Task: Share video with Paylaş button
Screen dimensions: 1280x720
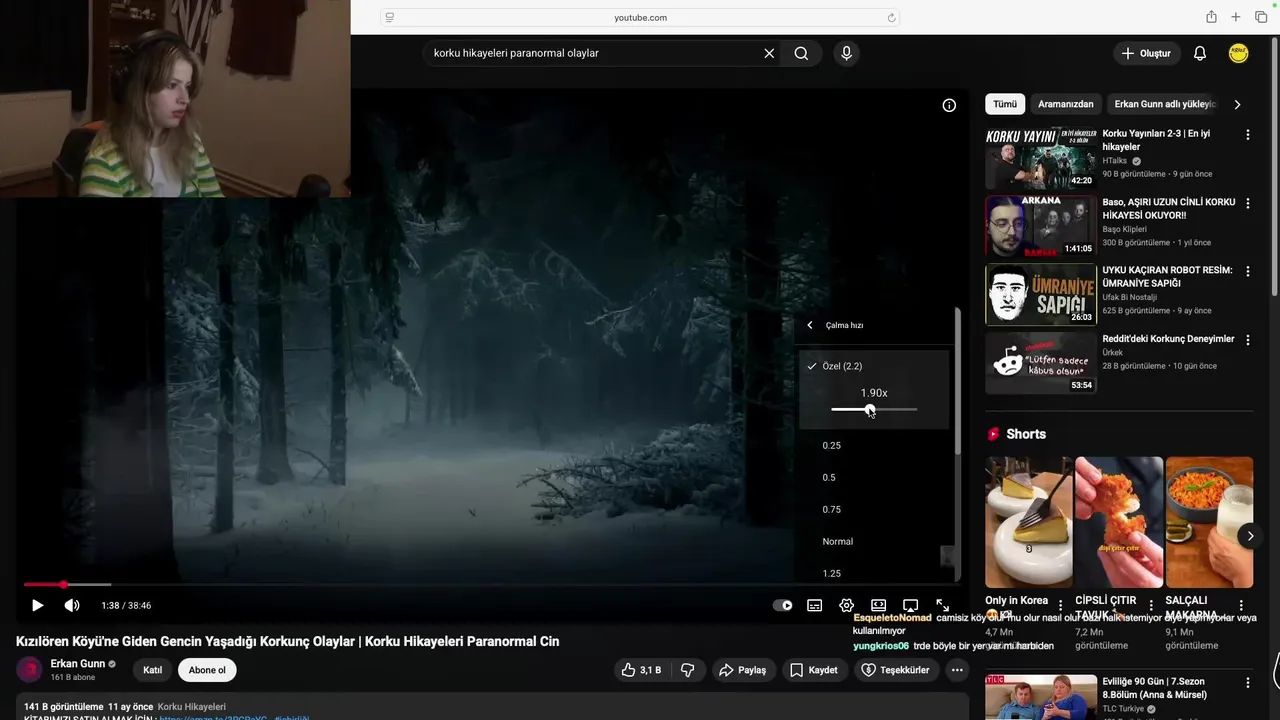Action: tap(743, 670)
